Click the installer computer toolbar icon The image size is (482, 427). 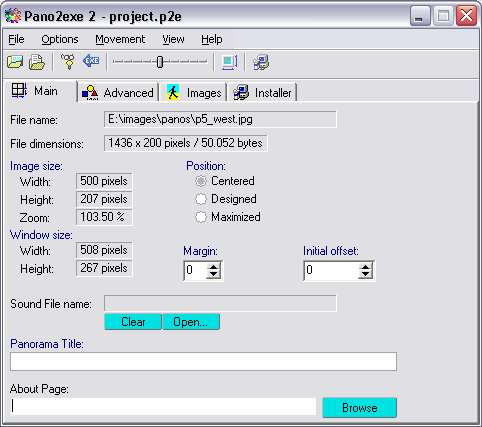pos(261,62)
